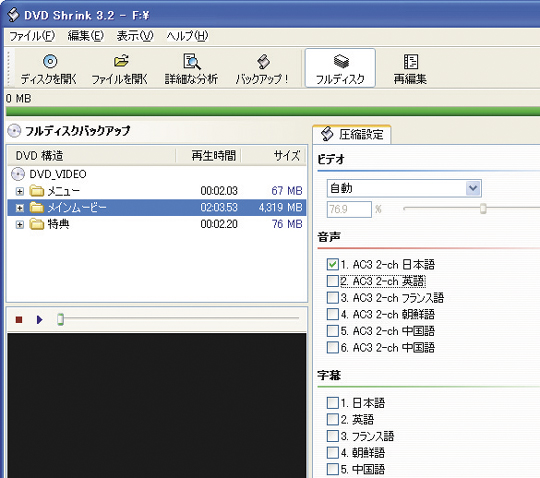Play preview with the blue triangle
This screenshot has width=540, height=478.
39,320
